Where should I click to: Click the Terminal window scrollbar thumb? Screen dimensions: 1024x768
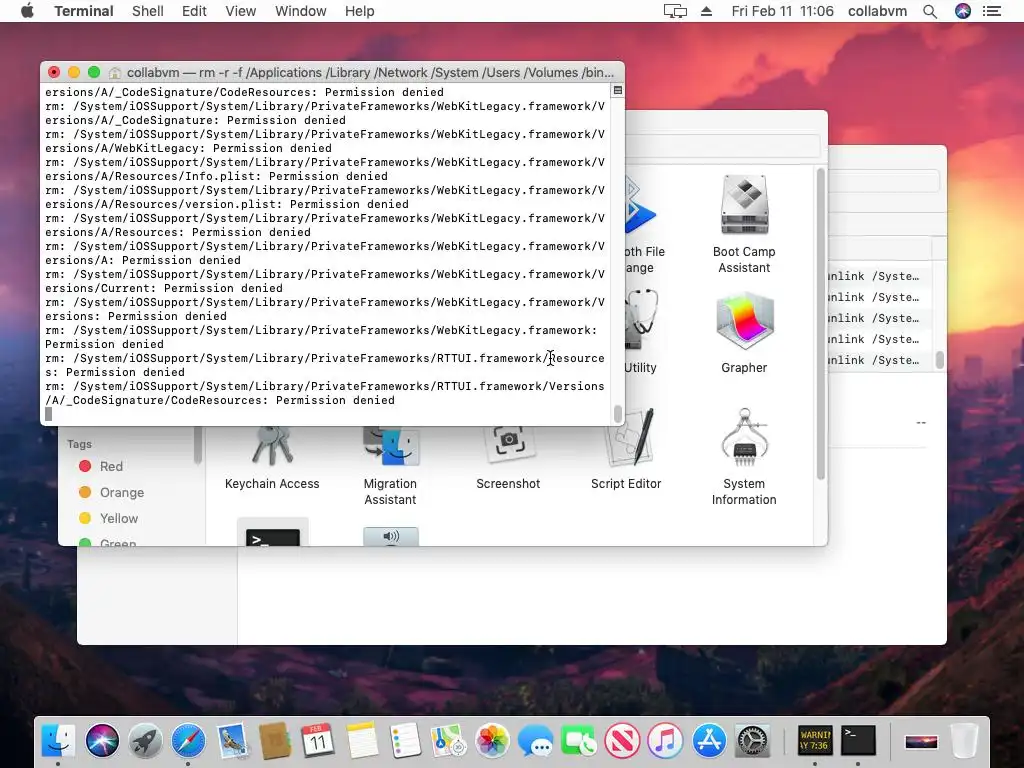point(618,414)
